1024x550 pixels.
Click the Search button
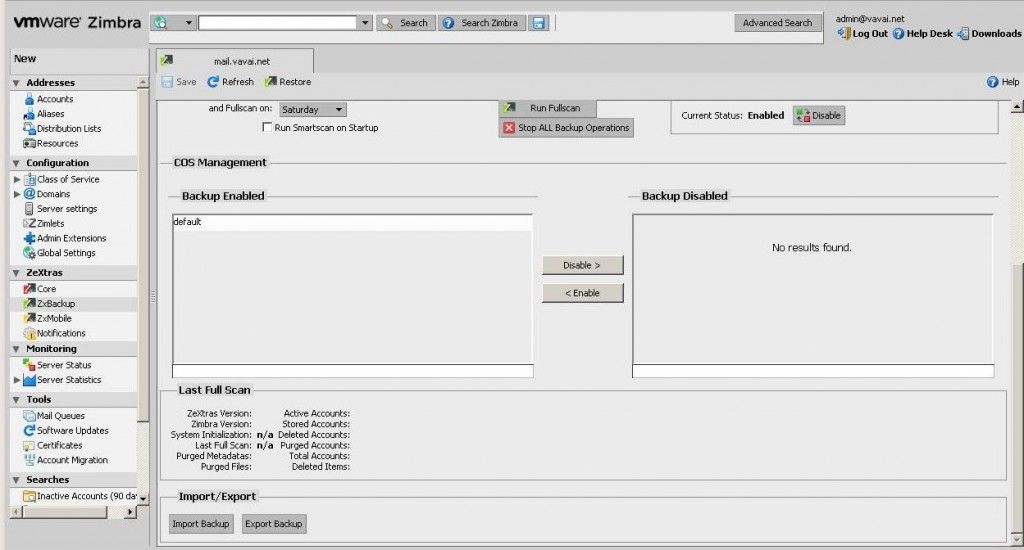click(x=406, y=23)
